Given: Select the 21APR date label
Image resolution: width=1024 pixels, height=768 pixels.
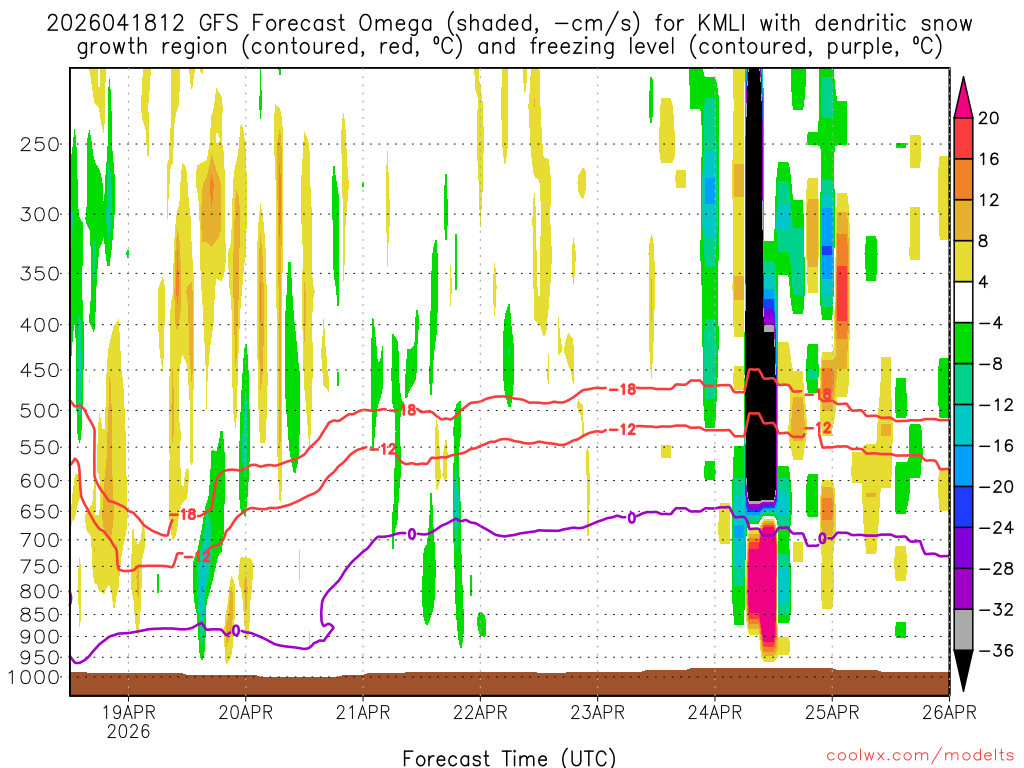Looking at the screenshot, I should click(363, 712).
